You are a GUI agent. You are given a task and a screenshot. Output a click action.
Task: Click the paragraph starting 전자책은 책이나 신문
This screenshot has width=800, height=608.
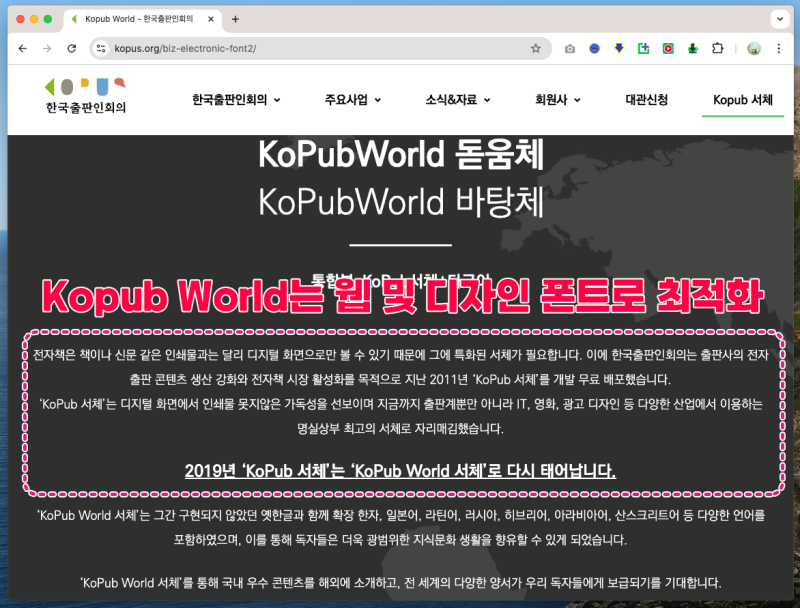(401, 367)
